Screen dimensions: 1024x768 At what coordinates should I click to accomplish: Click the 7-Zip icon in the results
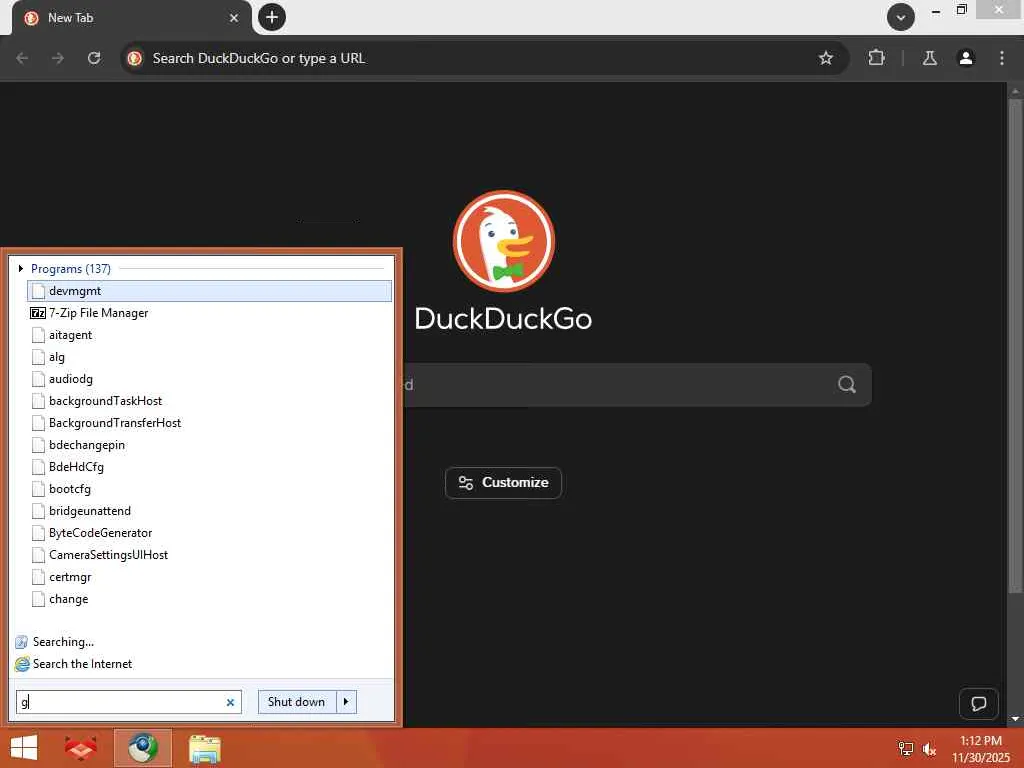38,313
